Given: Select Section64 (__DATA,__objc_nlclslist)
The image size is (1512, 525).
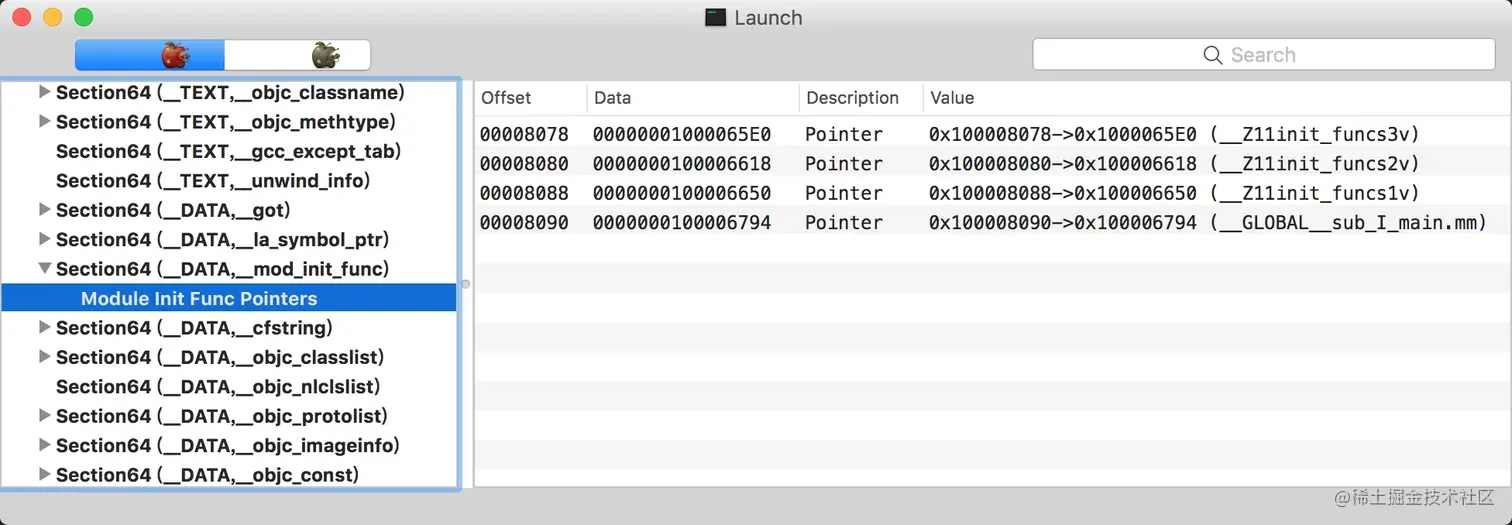Looking at the screenshot, I should pos(218,387).
